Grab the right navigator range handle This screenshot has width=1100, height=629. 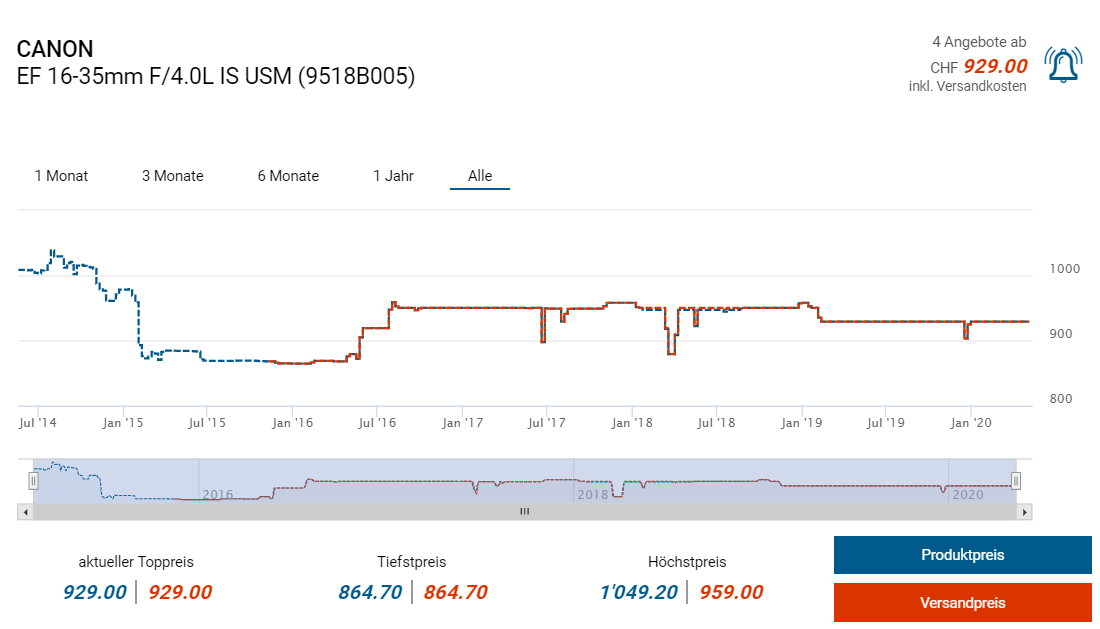pyautogui.click(x=1016, y=481)
